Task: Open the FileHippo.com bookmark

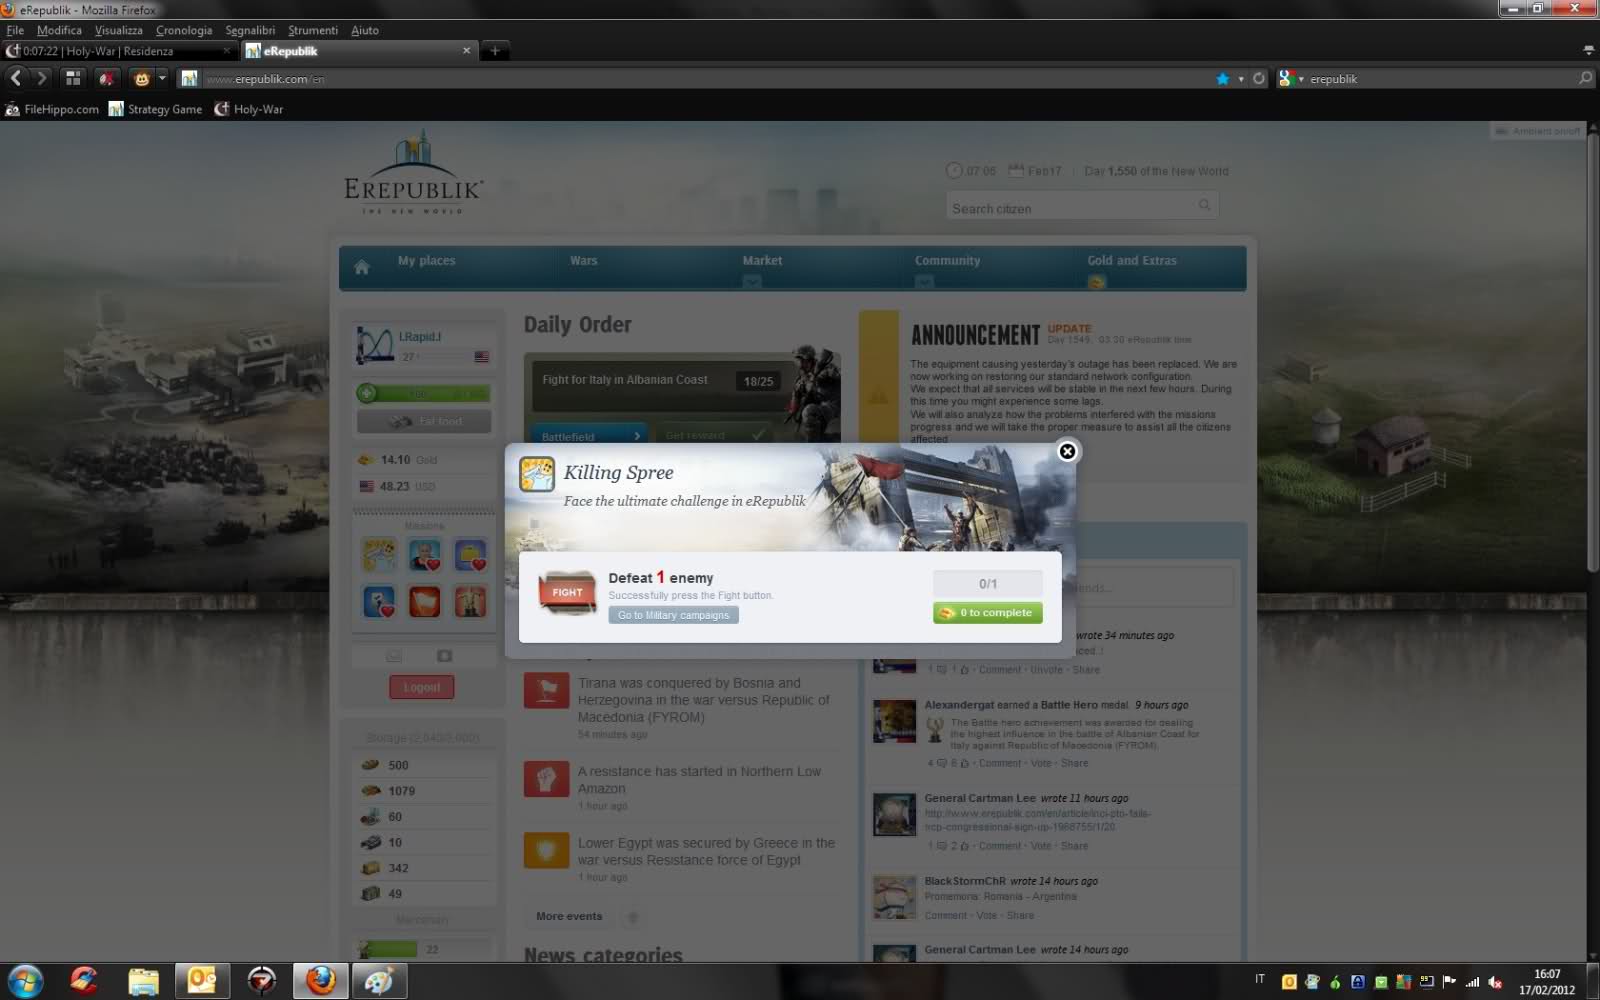Action: (52, 109)
